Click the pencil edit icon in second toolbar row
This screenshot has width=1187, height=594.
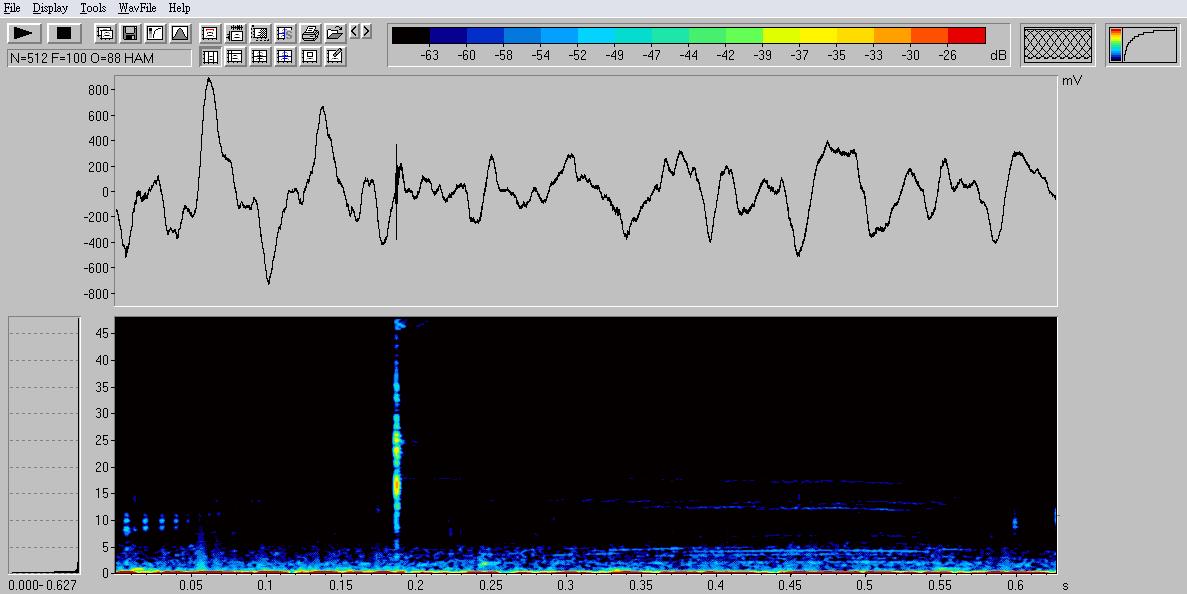[x=335, y=57]
